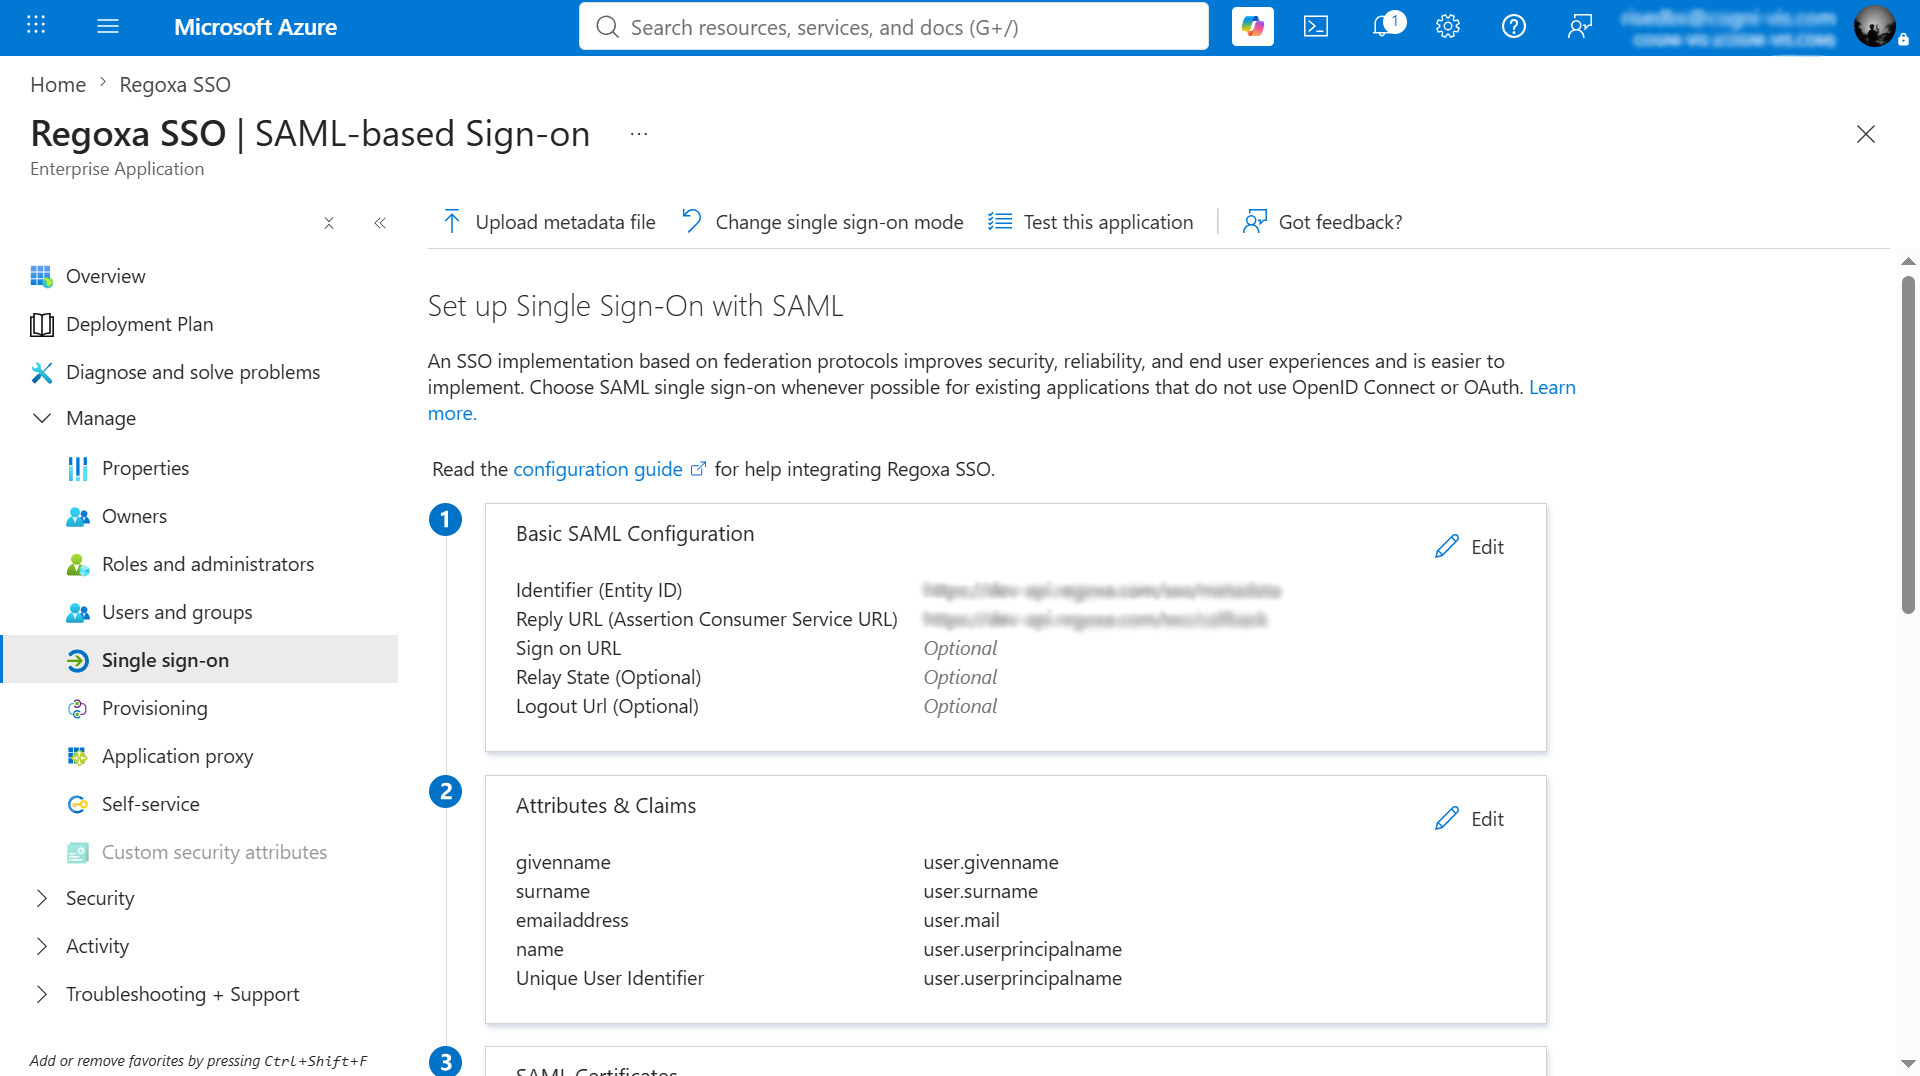1920x1076 pixels.
Task: Close the SAML-based Sign-on blade
Action: (1866, 134)
